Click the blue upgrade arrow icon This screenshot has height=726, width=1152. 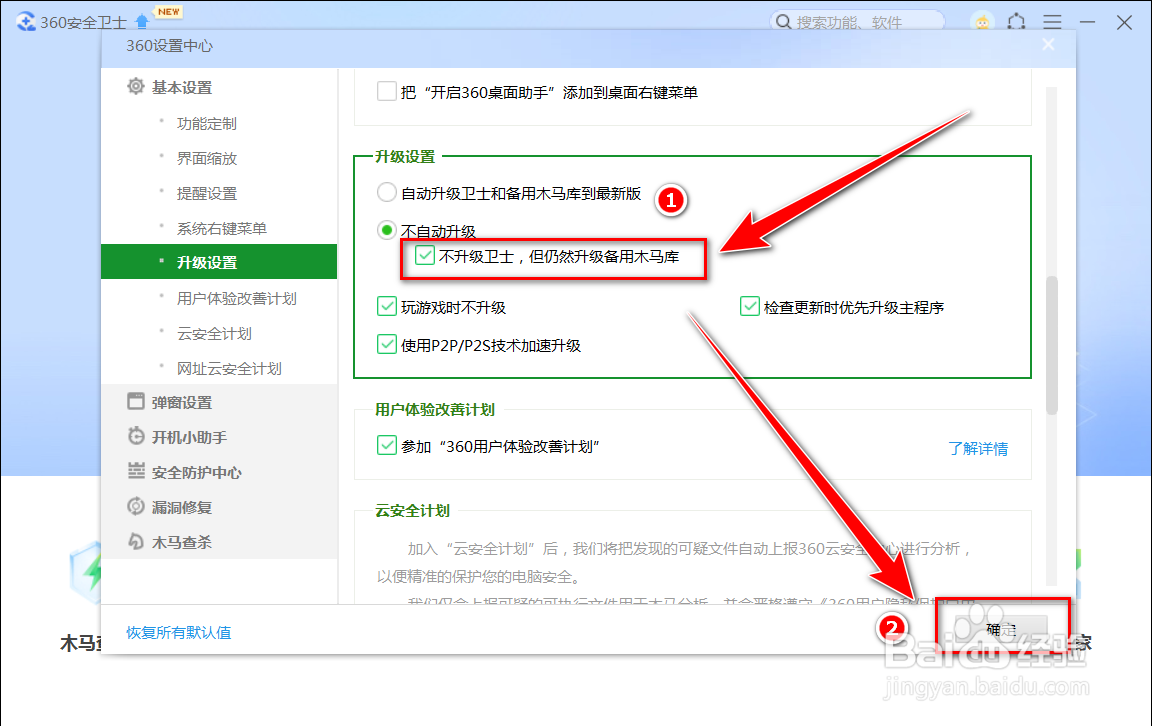click(142, 22)
